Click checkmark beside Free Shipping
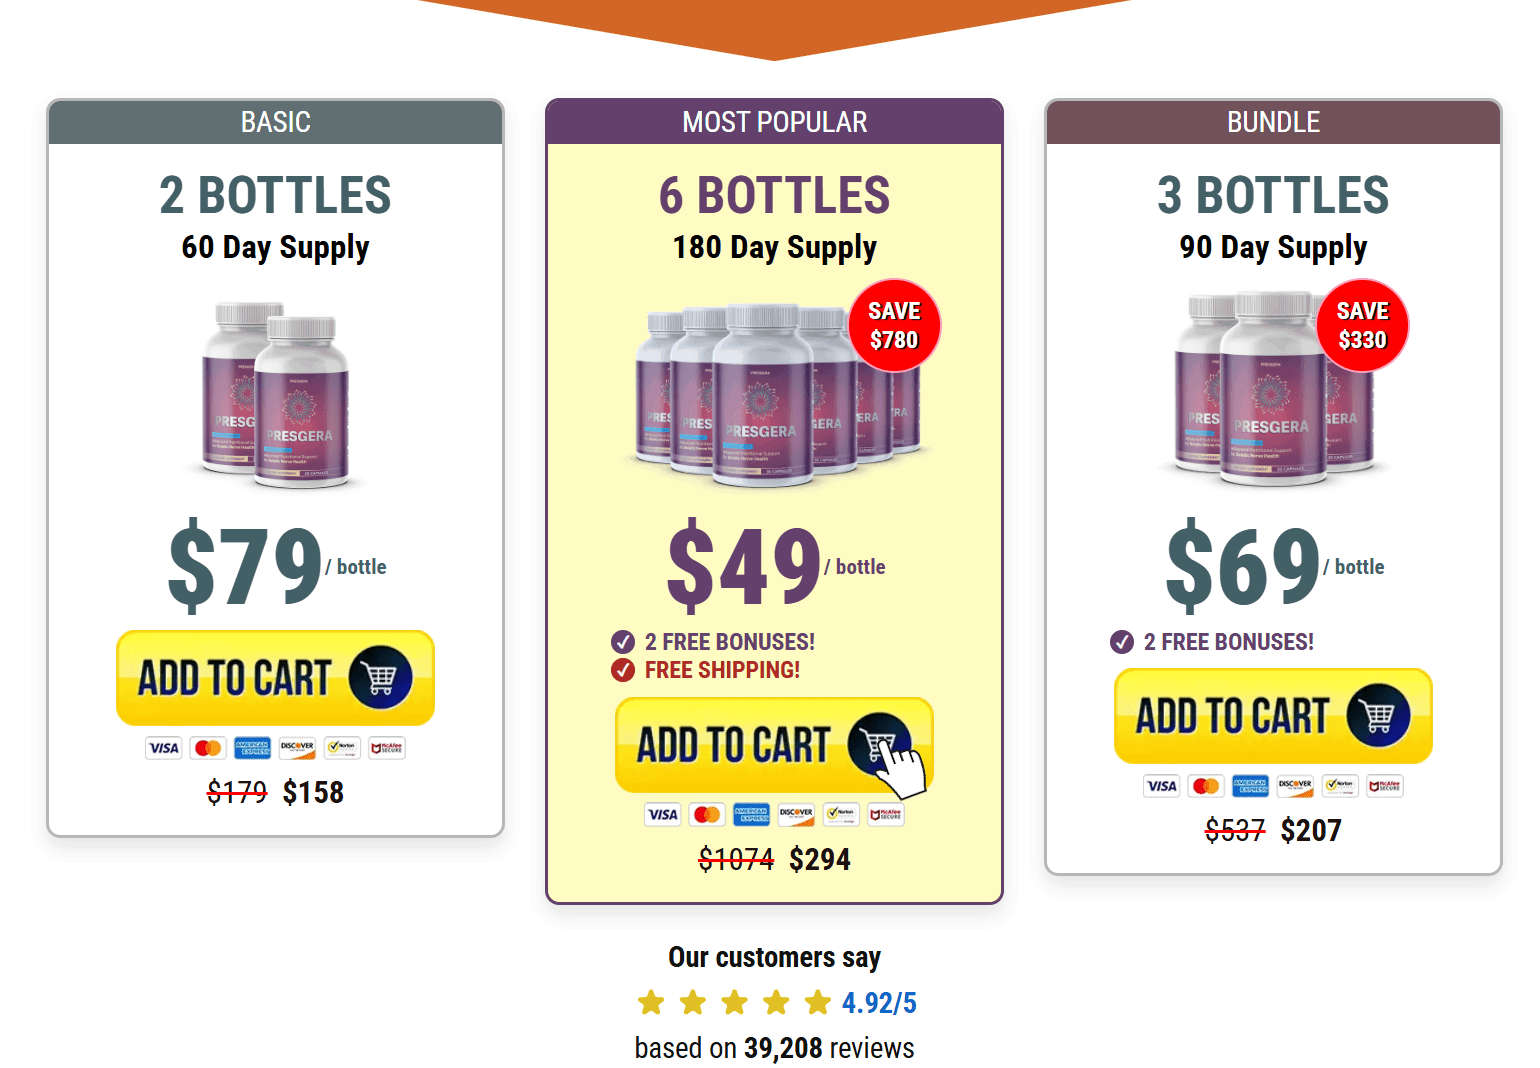 623,670
